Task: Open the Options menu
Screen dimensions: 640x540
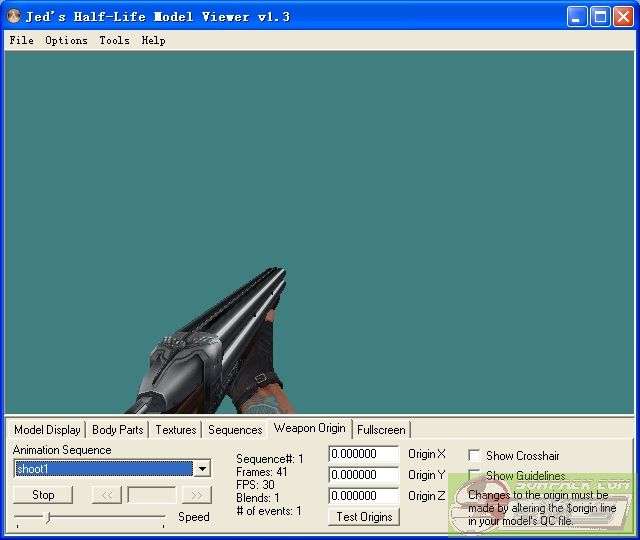Action: coord(66,41)
